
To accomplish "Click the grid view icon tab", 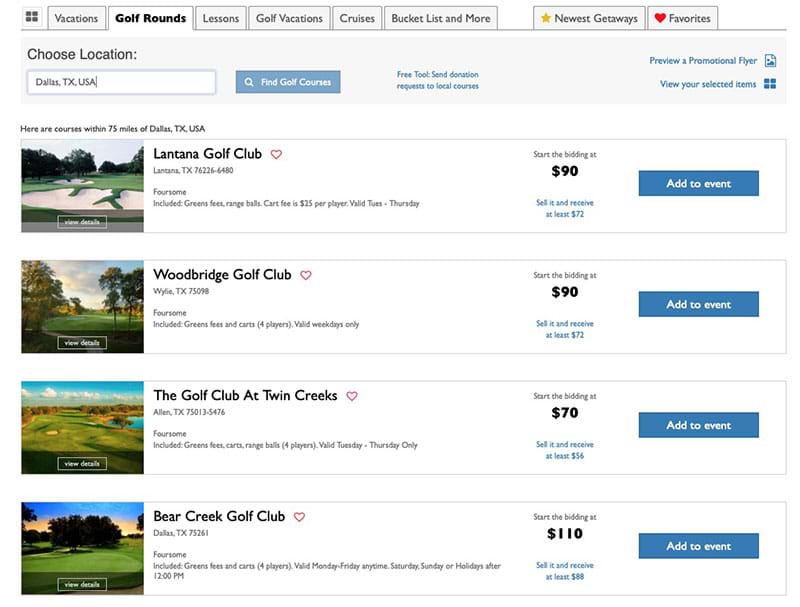I will [x=32, y=18].
